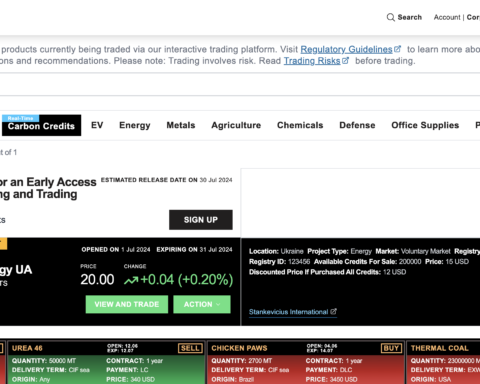Open the Account link
This screenshot has height=384, width=480.
click(447, 17)
